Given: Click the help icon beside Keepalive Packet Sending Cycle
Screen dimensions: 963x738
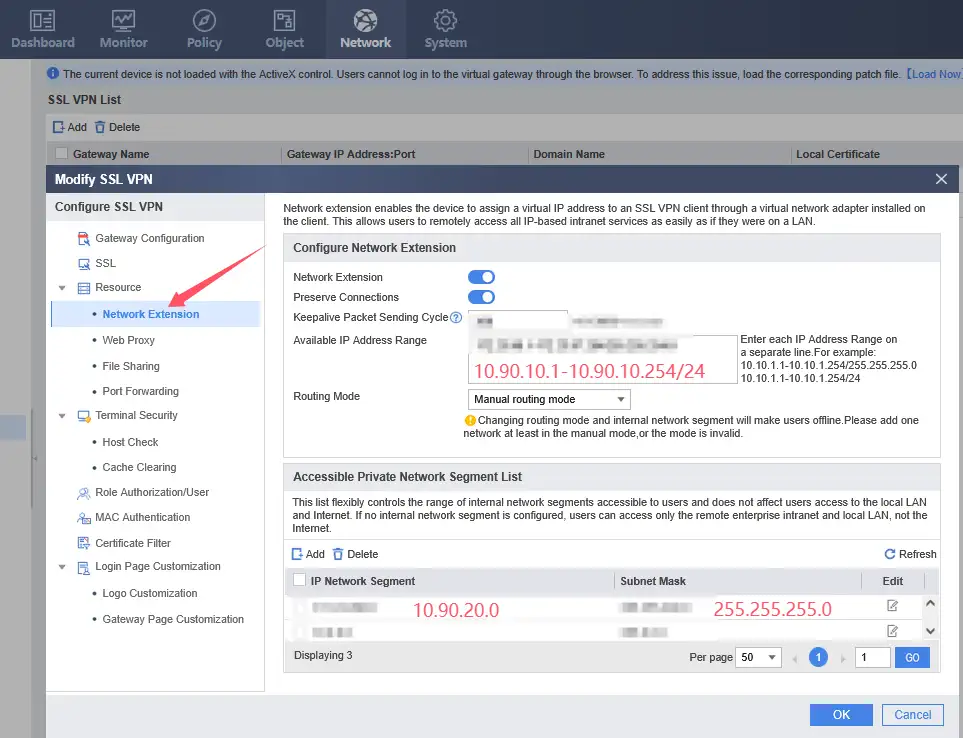Looking at the screenshot, I should (x=456, y=318).
